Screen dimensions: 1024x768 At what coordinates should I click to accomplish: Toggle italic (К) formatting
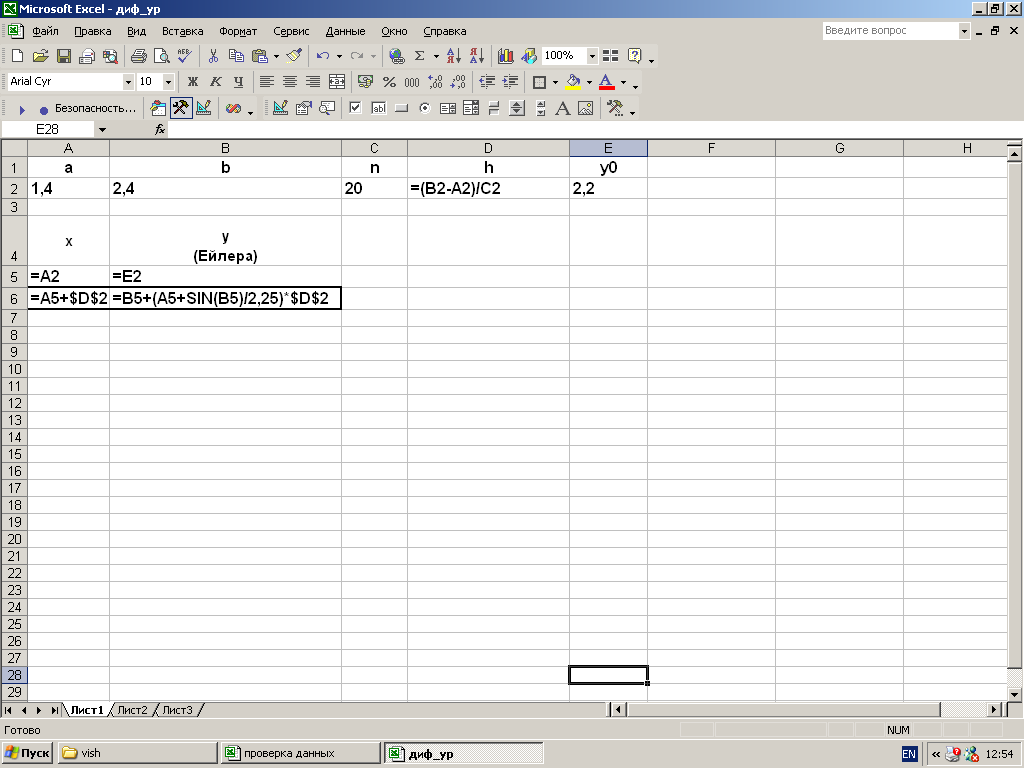click(216, 82)
